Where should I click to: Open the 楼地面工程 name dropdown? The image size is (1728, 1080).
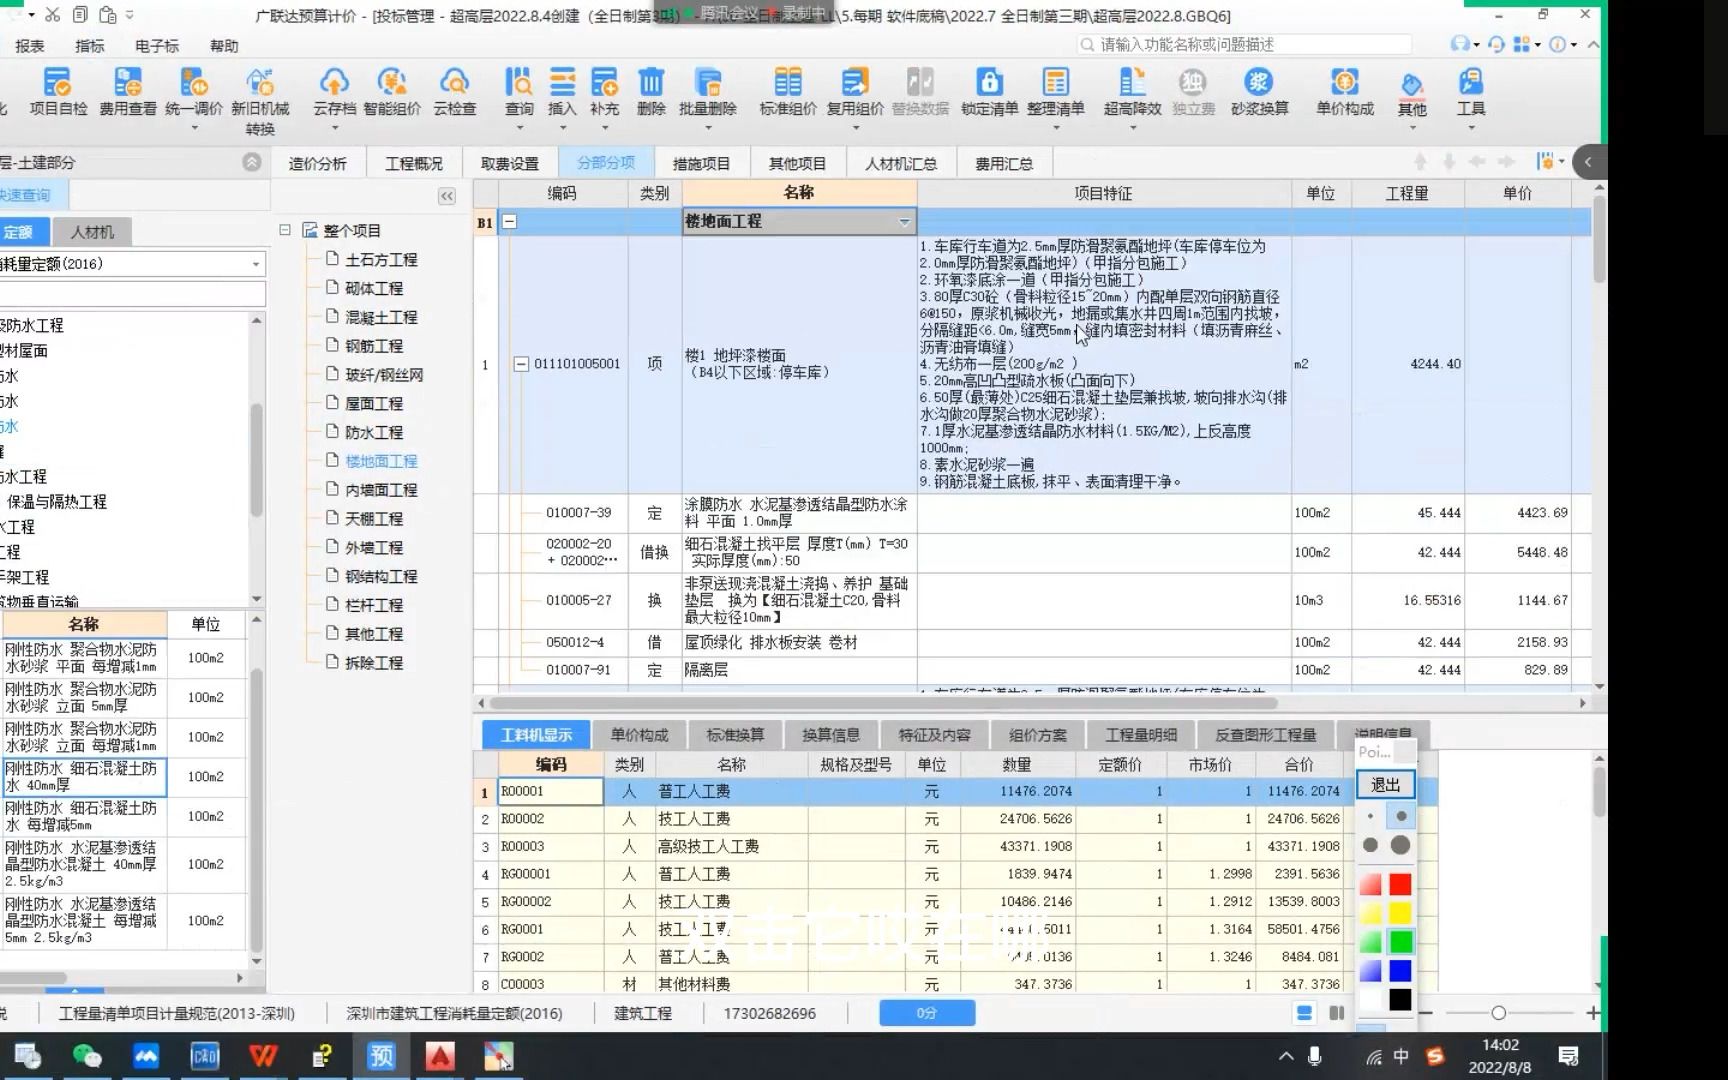point(904,222)
